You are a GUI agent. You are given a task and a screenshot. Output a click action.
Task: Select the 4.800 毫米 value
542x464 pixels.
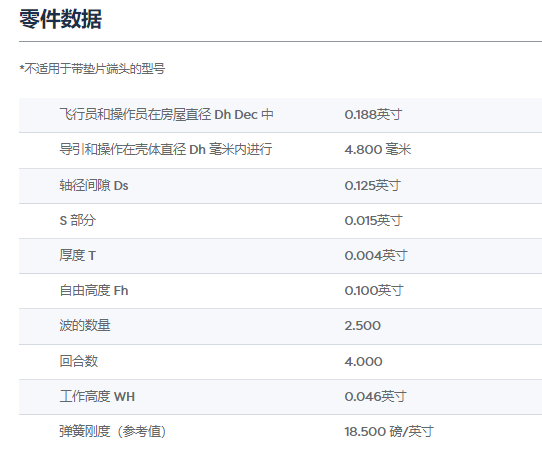coord(377,149)
